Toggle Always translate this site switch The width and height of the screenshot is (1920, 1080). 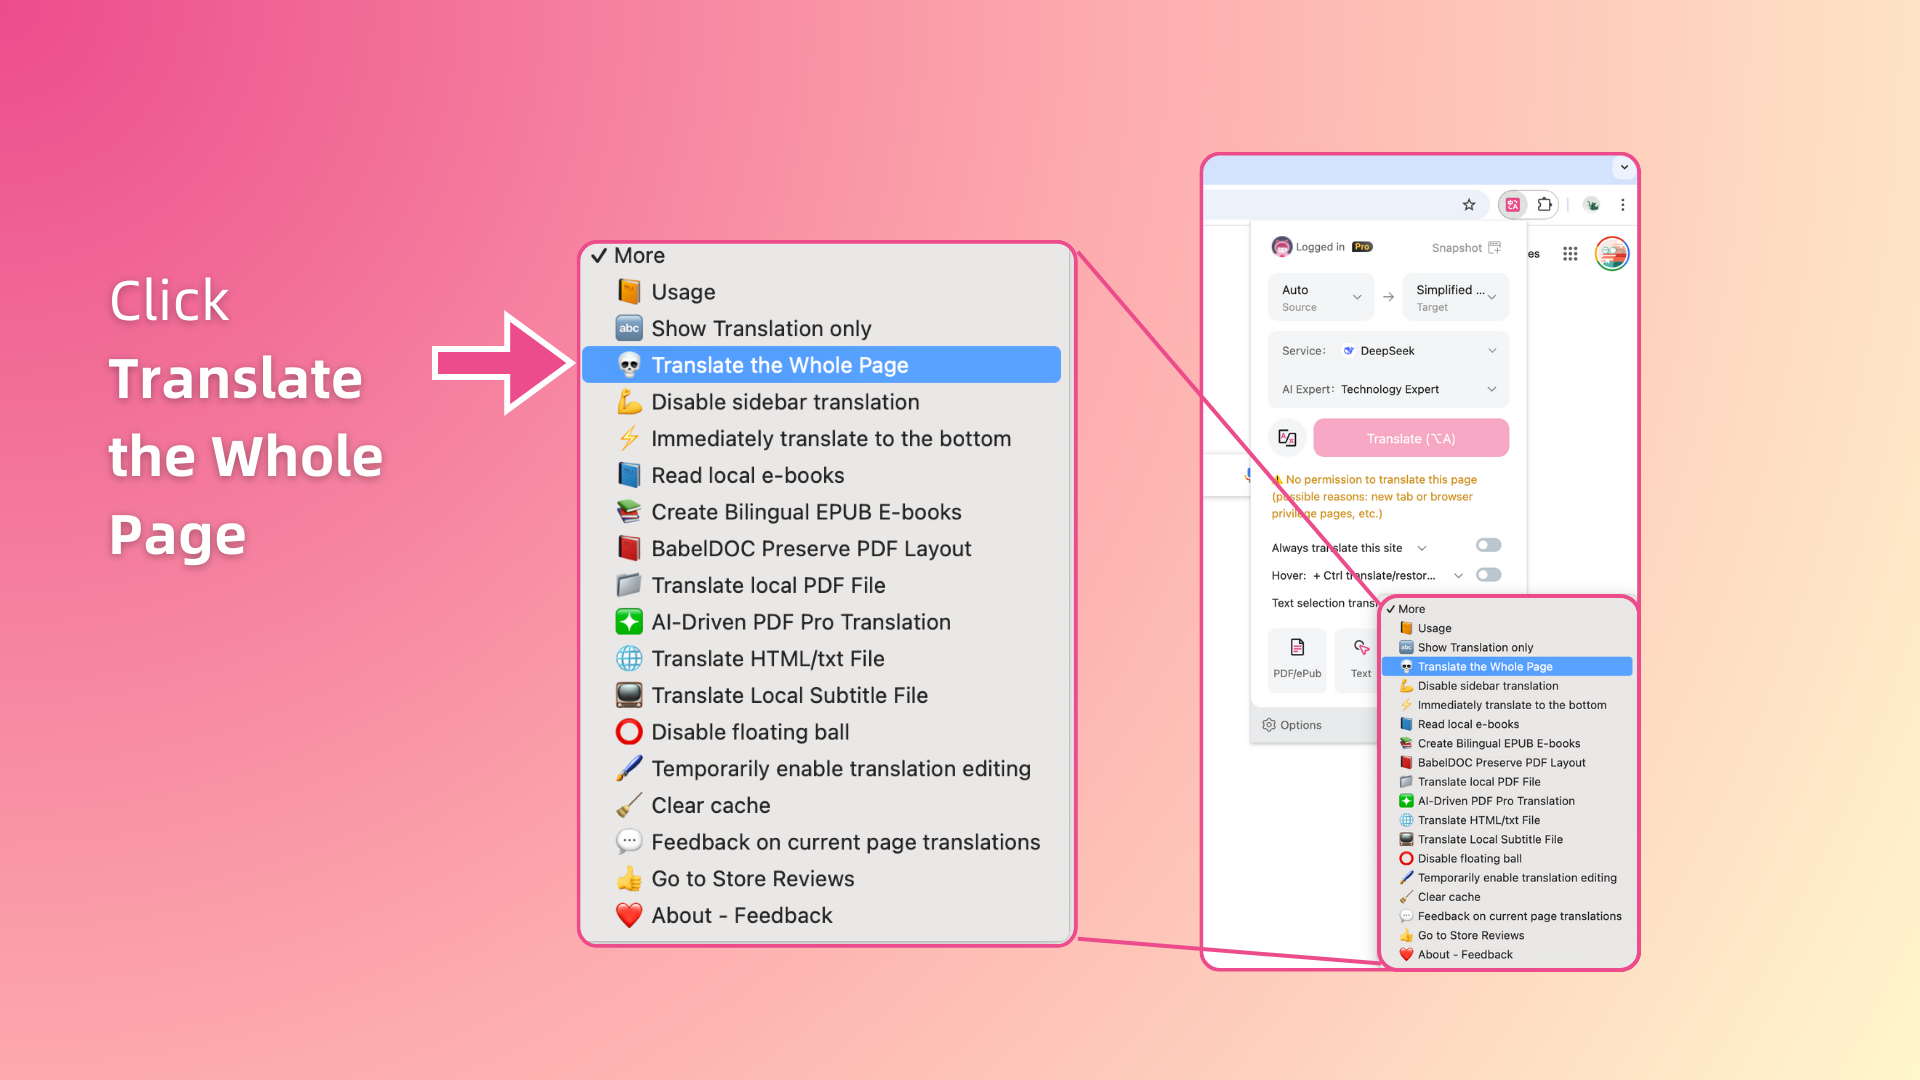click(1488, 545)
